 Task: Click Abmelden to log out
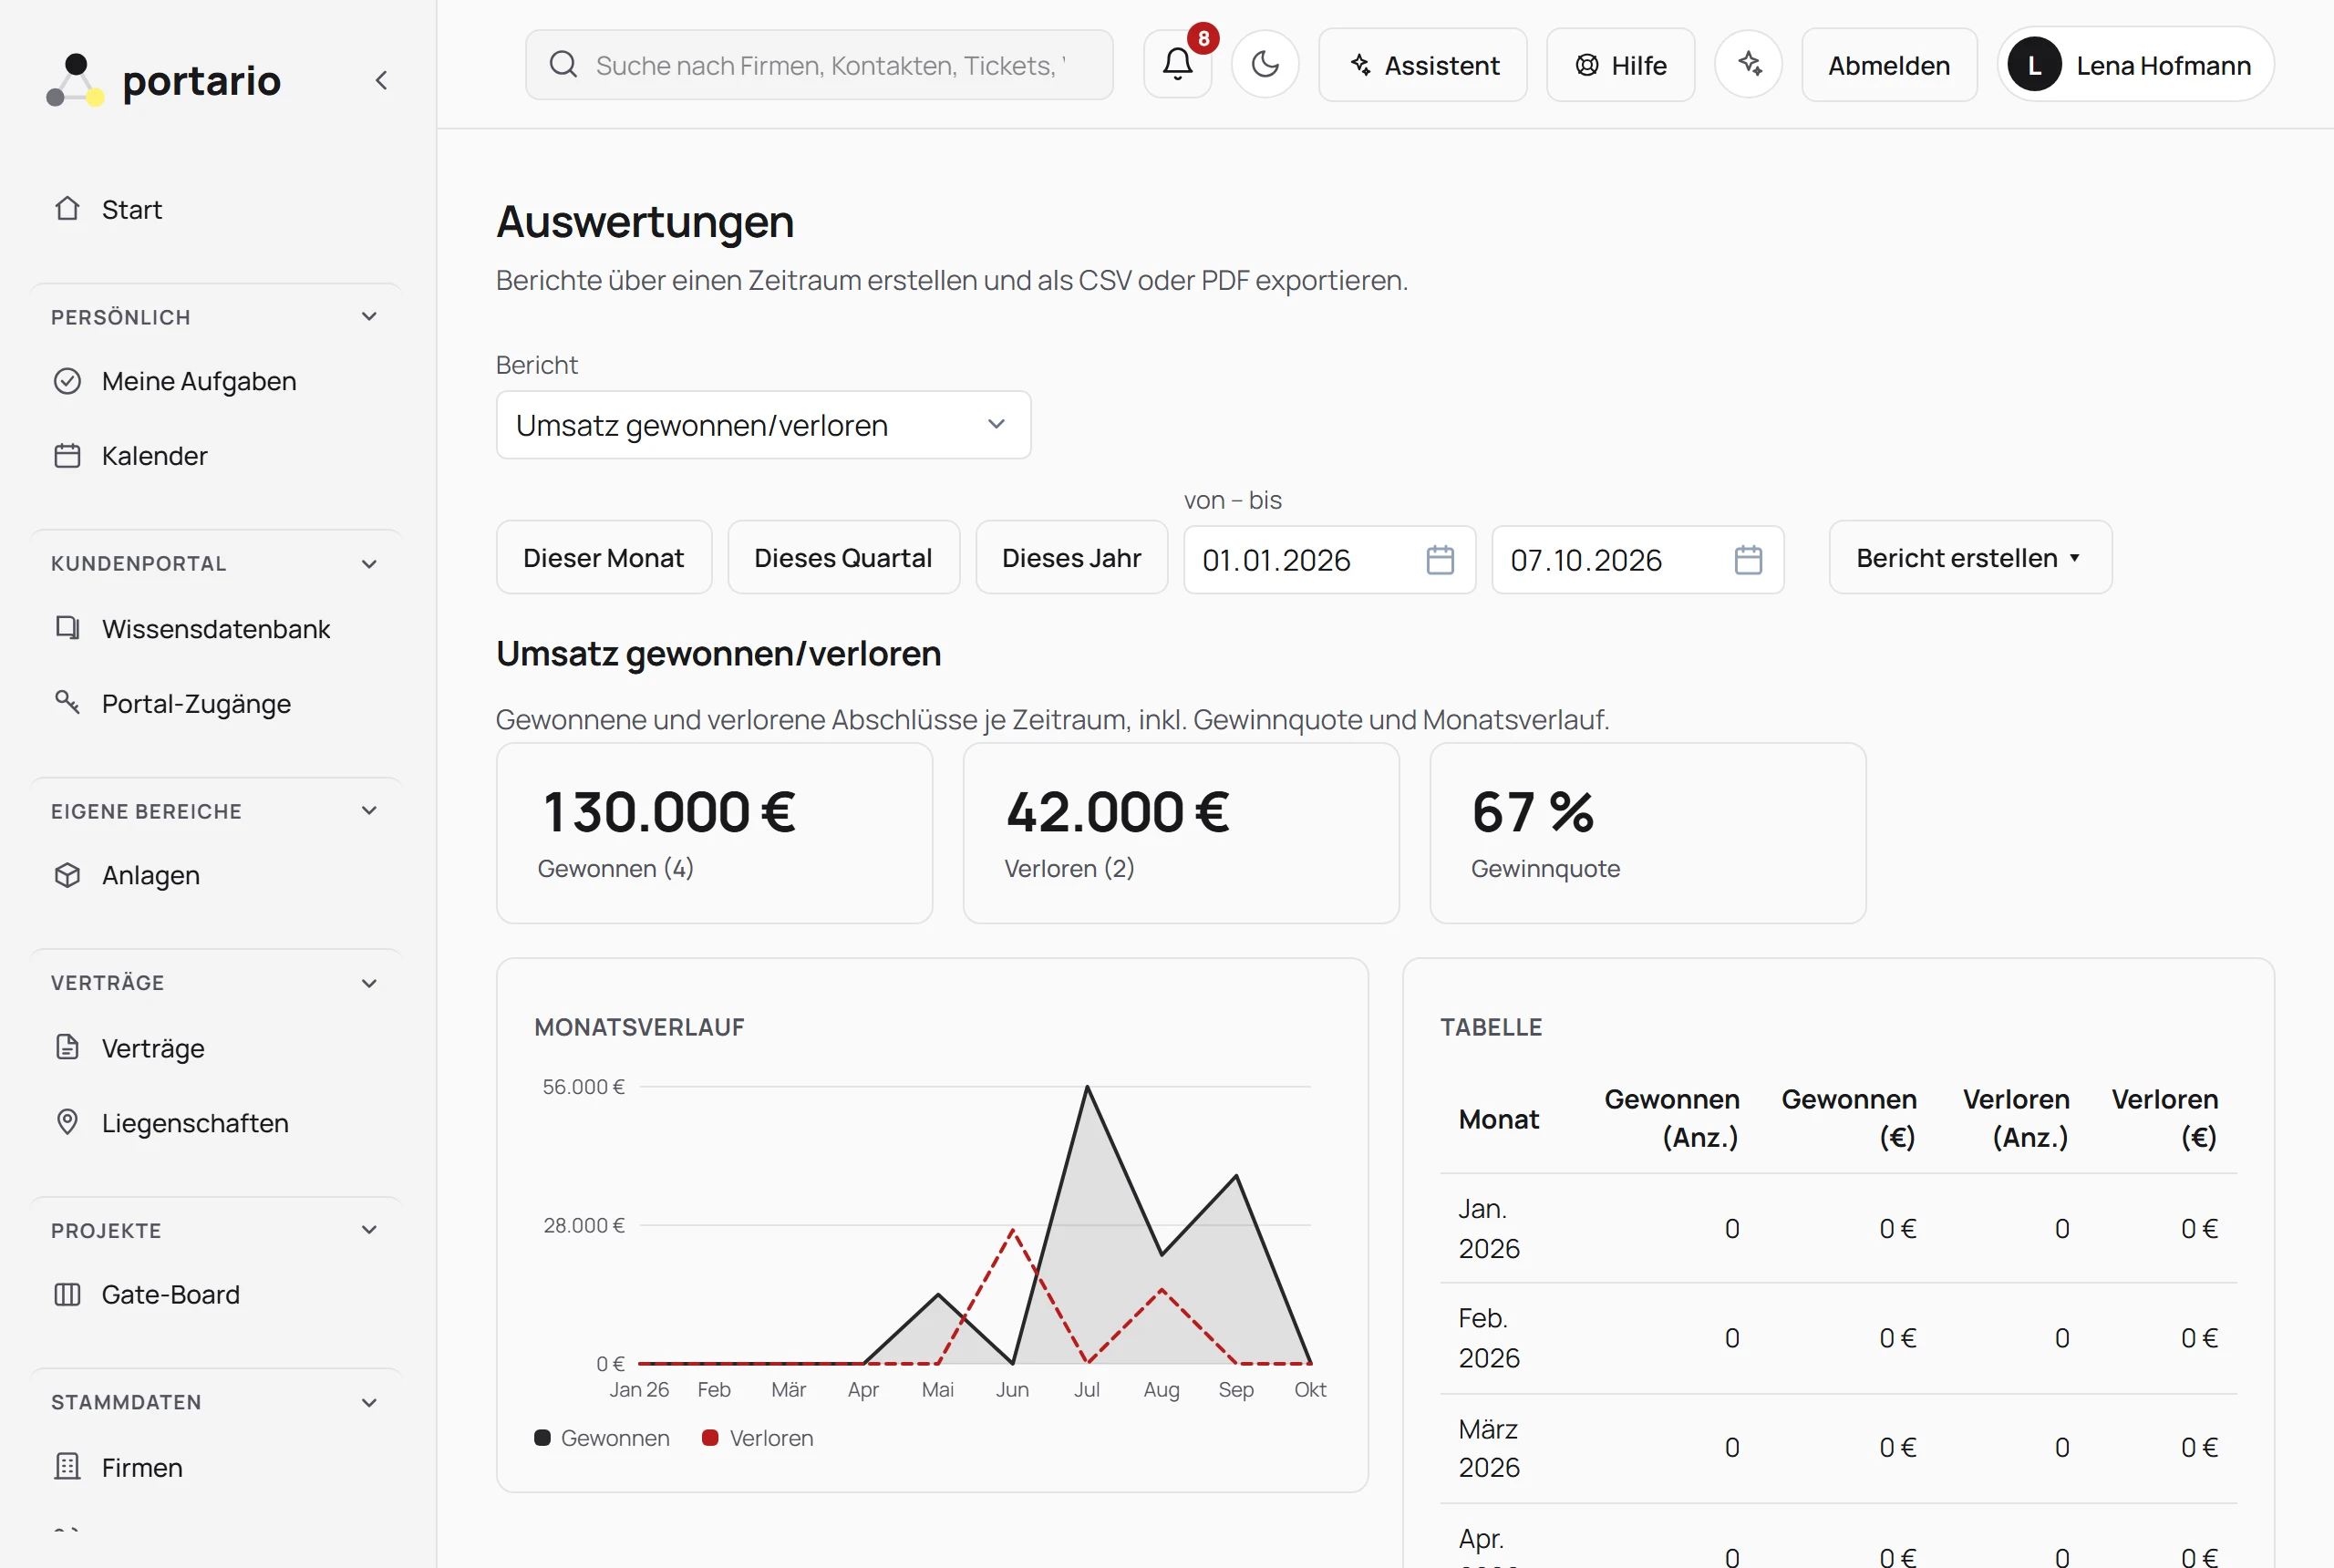[x=1889, y=65]
